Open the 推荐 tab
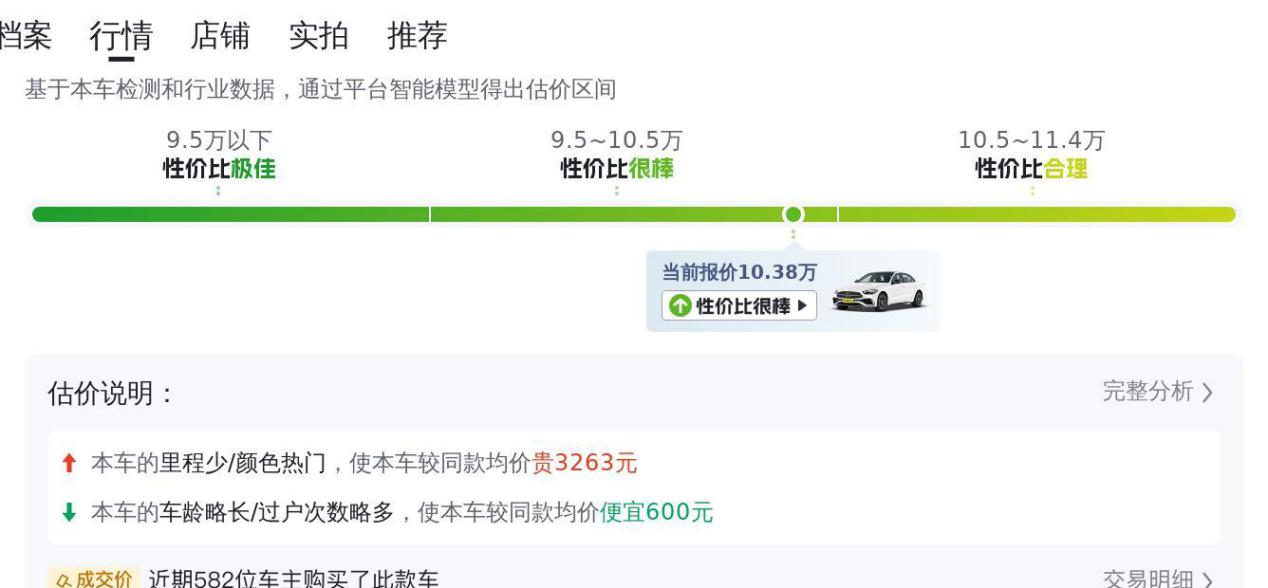This screenshot has height=588, width=1268. [417, 37]
